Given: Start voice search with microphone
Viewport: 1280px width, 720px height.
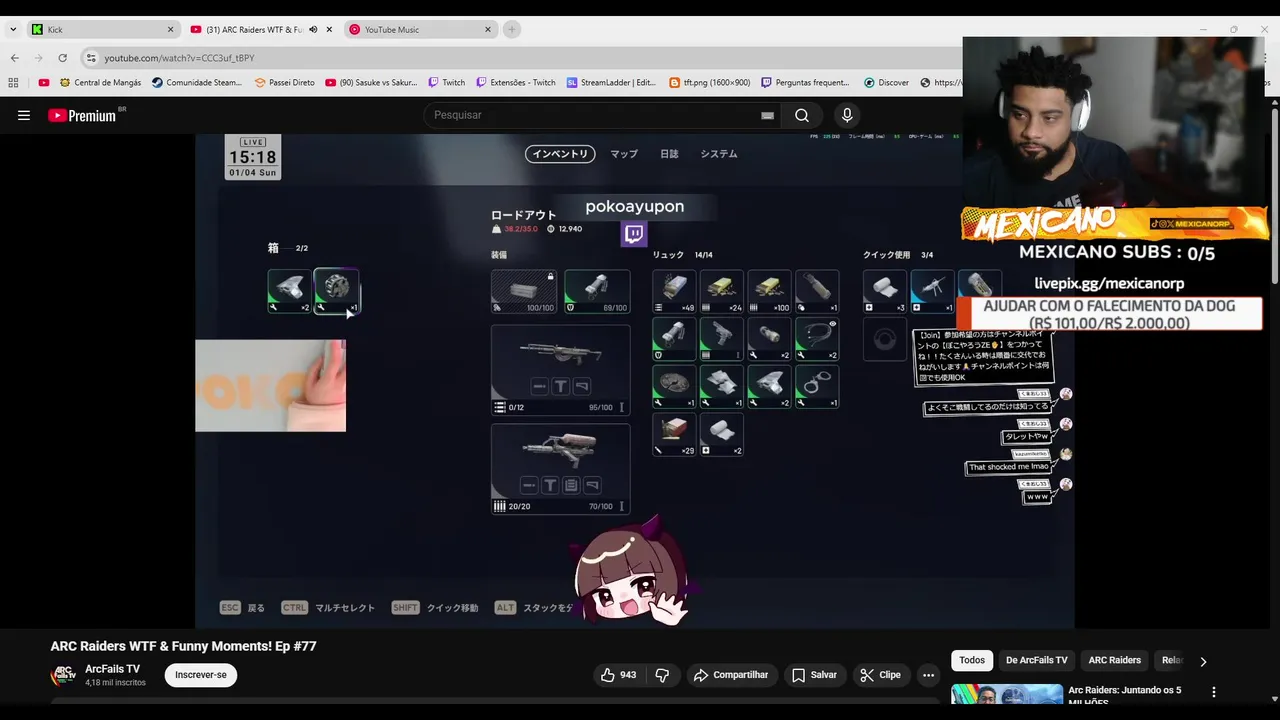Looking at the screenshot, I should click(x=847, y=115).
